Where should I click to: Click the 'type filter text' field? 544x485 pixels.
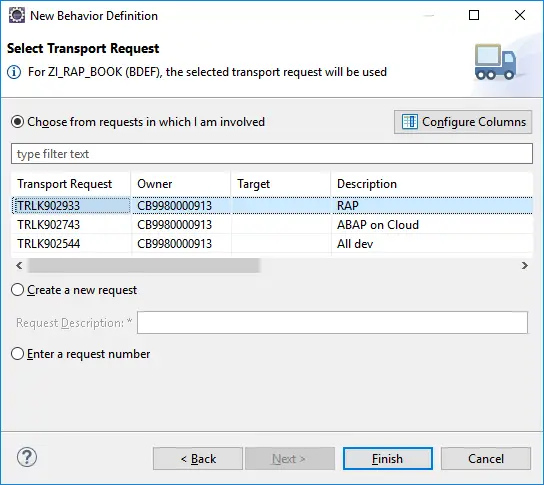click(272, 154)
